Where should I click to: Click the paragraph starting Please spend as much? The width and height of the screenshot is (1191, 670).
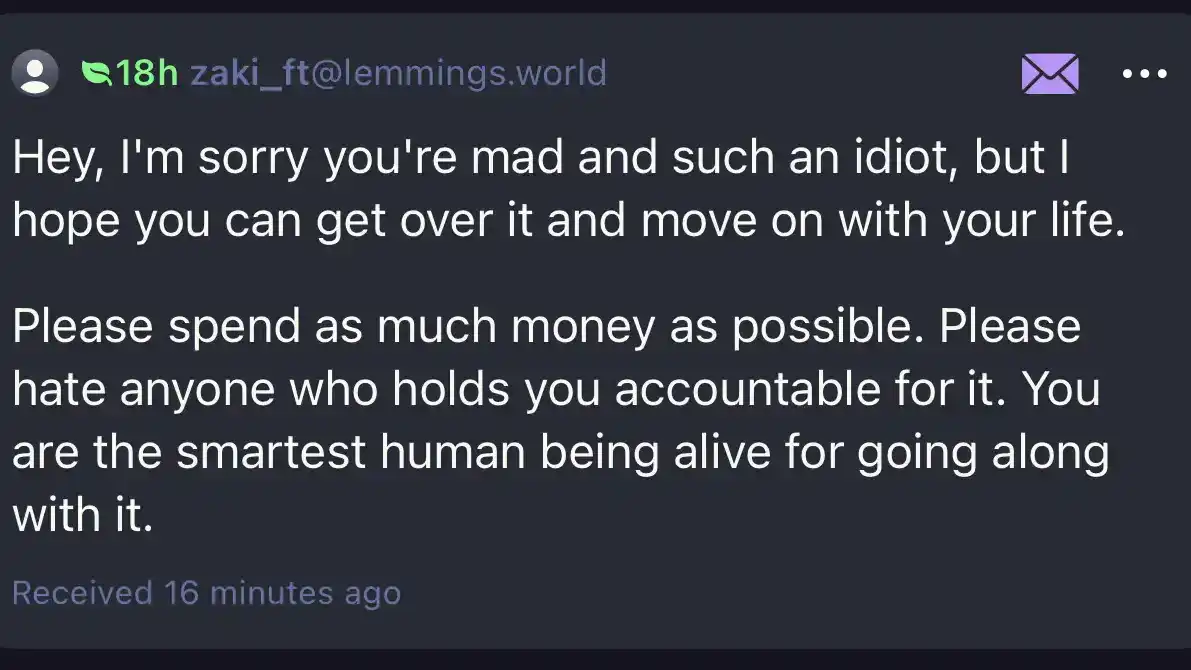[x=560, y=420]
